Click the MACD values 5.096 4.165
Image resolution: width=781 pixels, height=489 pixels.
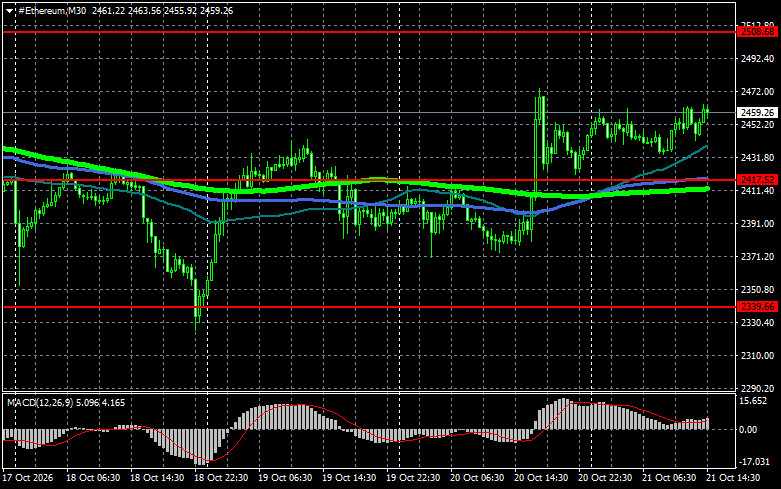click(101, 402)
